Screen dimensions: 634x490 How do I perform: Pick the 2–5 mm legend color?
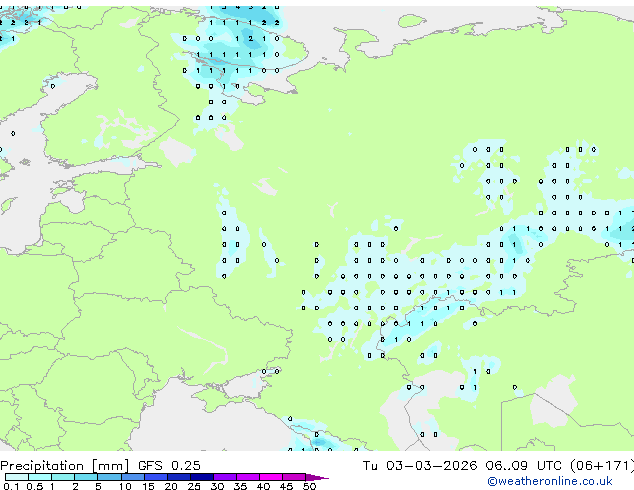click(x=86, y=477)
